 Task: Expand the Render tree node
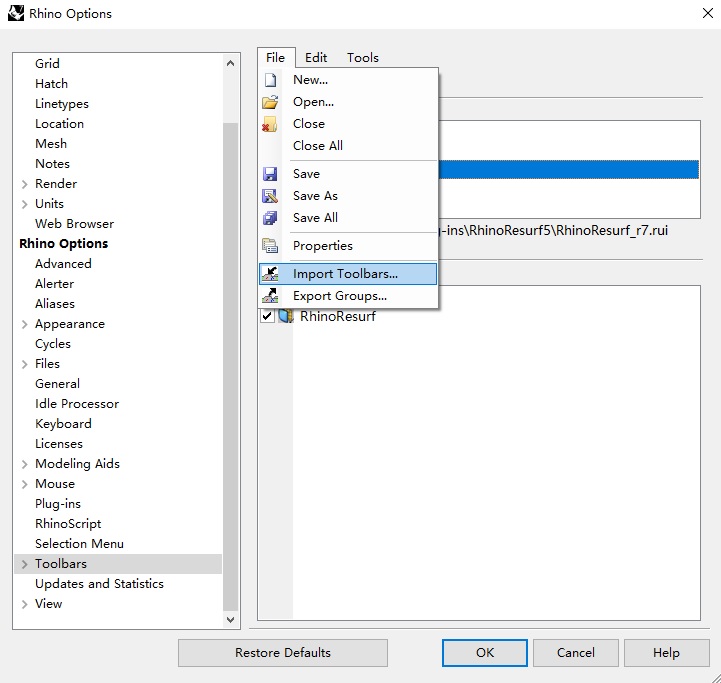[x=24, y=184]
